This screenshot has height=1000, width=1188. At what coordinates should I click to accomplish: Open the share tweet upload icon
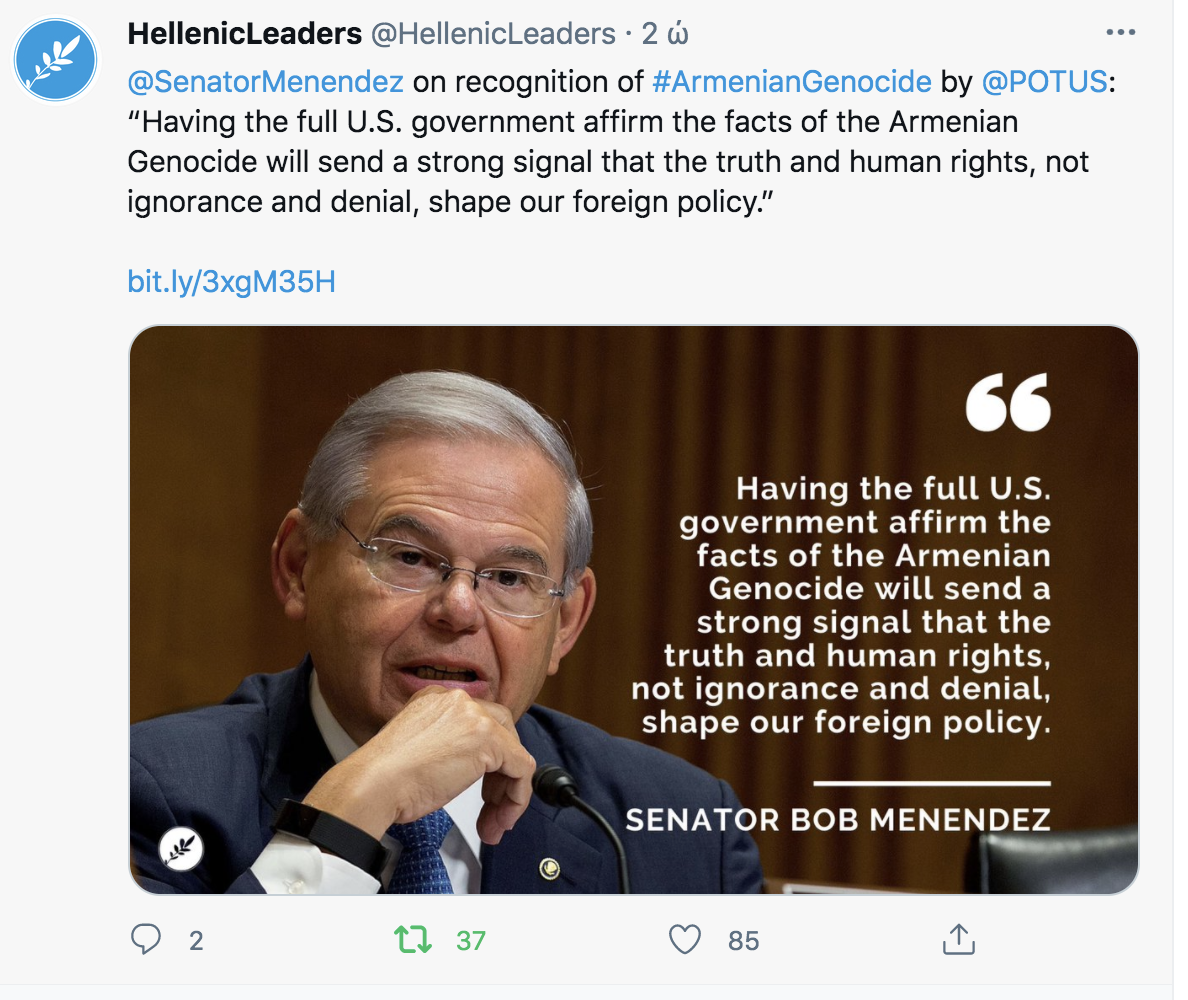[x=958, y=939]
